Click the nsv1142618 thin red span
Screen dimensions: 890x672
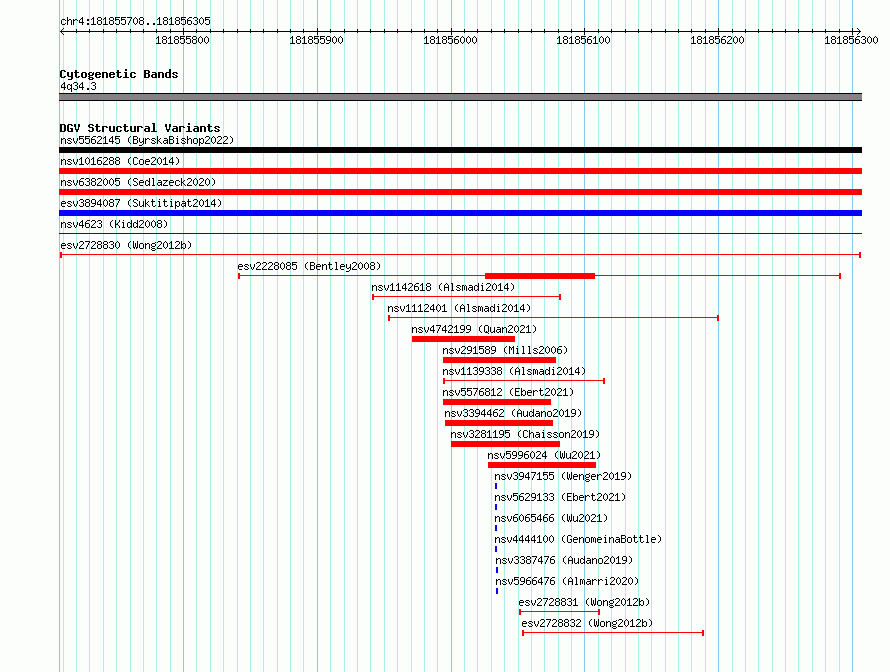[467, 297]
